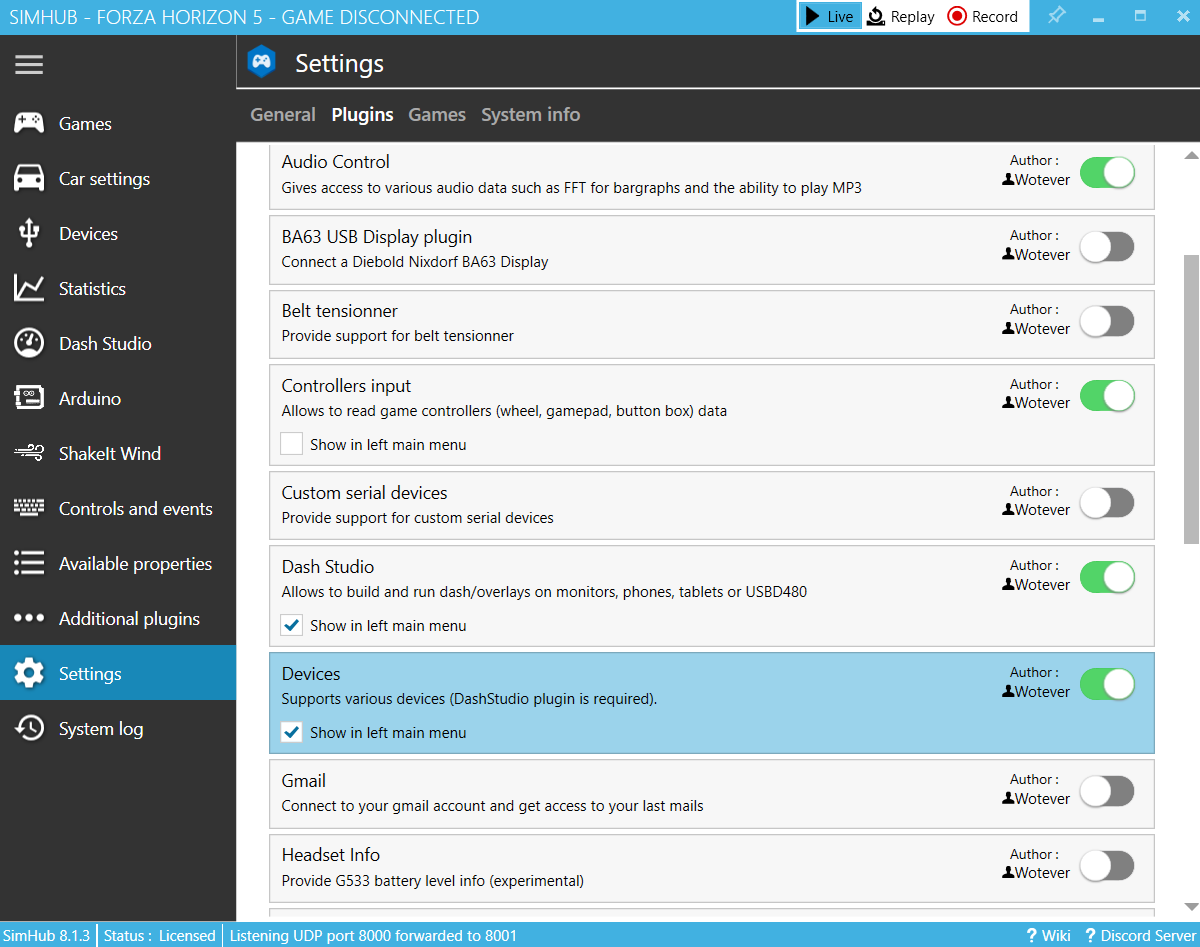Turn on Belt tensionner plugin switch
This screenshot has width=1200, height=947.
click(1107, 321)
